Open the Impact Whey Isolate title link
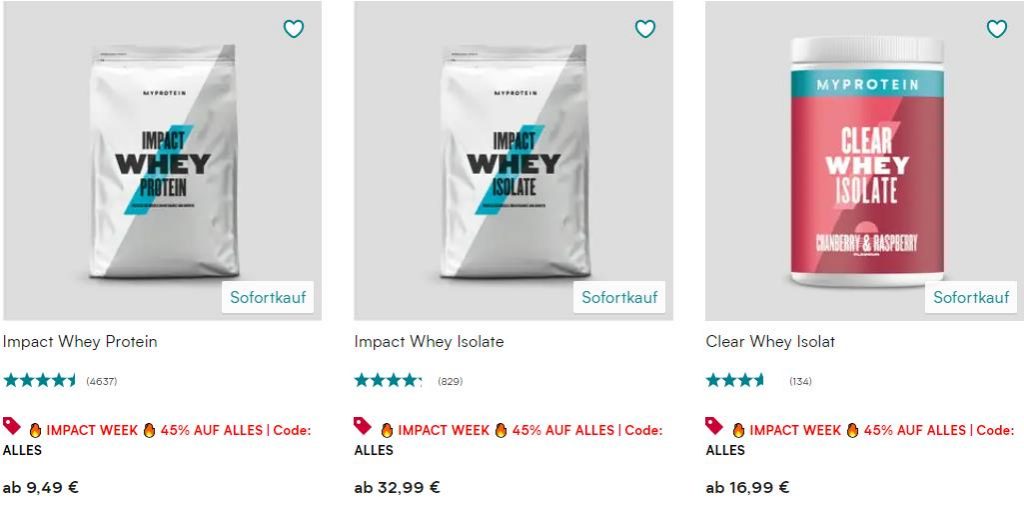The width and height of the screenshot is (1024, 508). [x=429, y=341]
